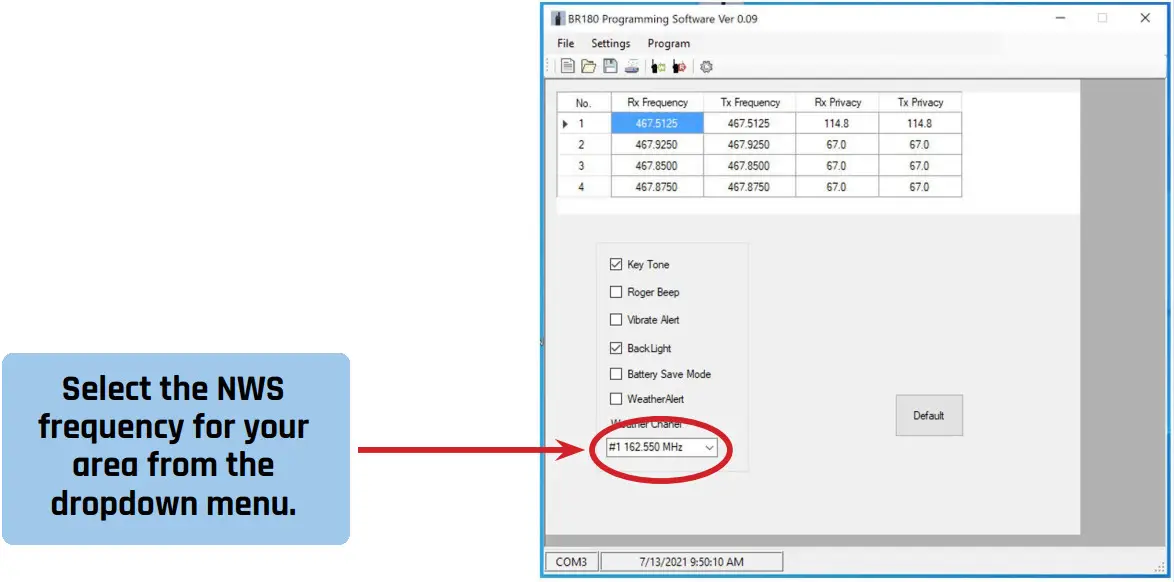The image size is (1174, 582).
Task: Open the File menu
Action: click(566, 43)
